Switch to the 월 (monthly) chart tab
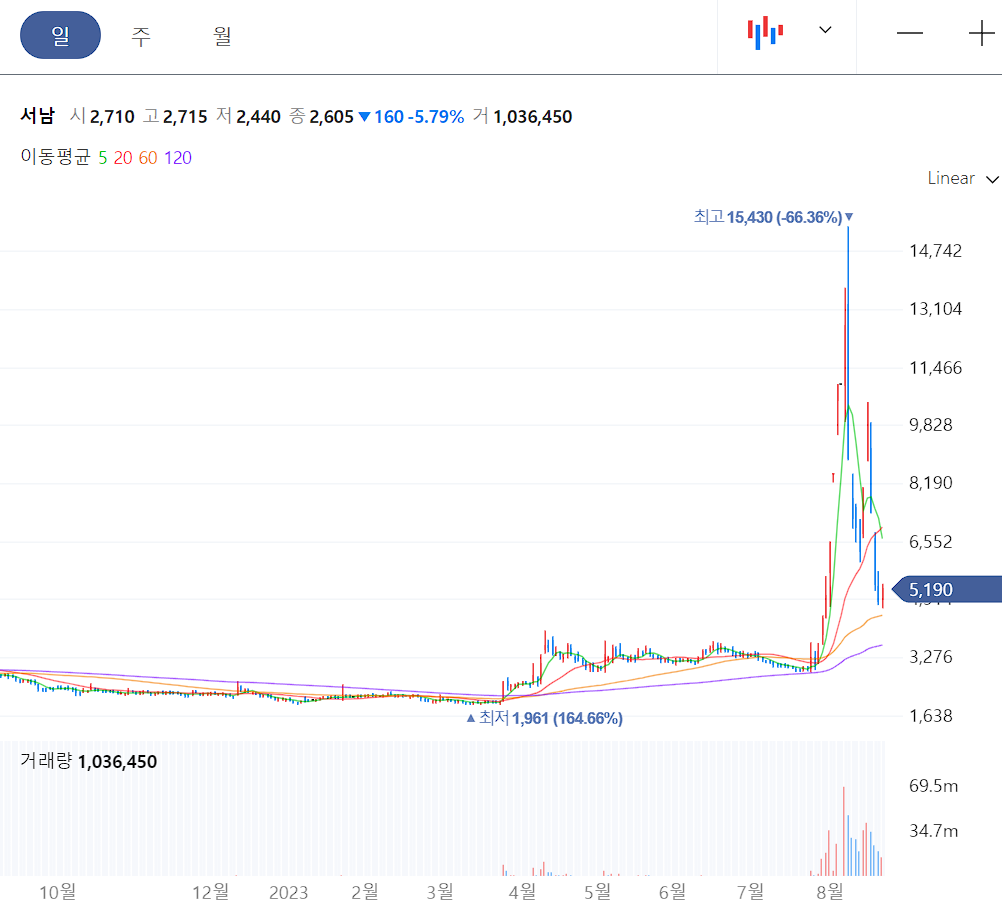 coord(222,36)
